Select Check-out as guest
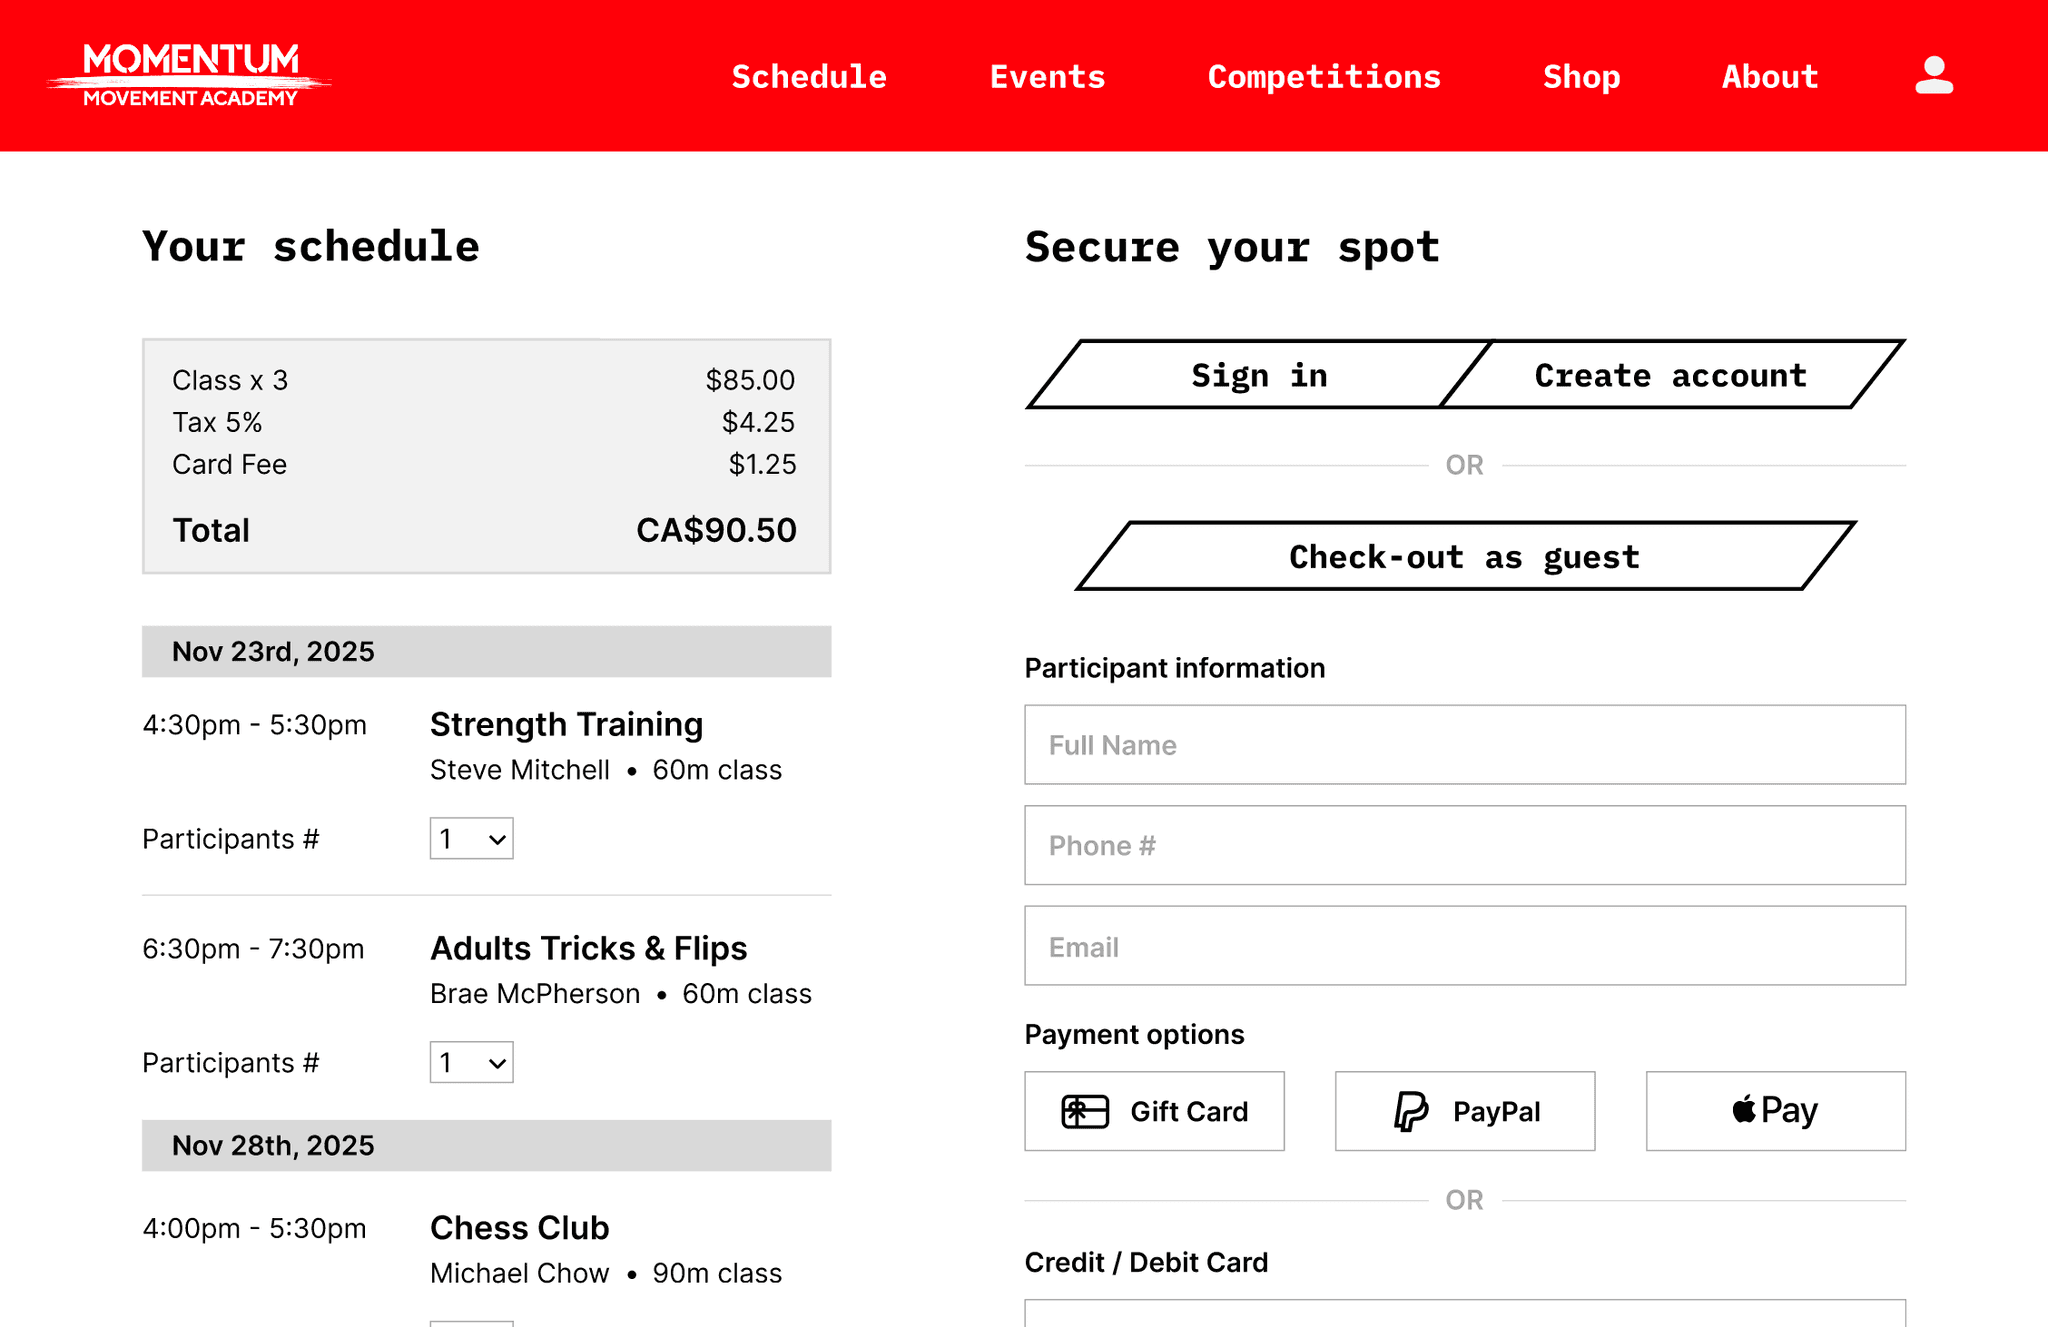 click(x=1465, y=557)
